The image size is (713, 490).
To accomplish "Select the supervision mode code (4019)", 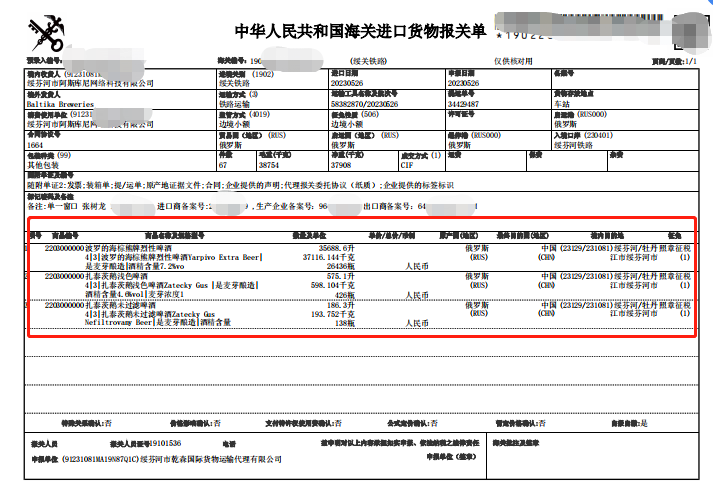I will click(x=259, y=114).
